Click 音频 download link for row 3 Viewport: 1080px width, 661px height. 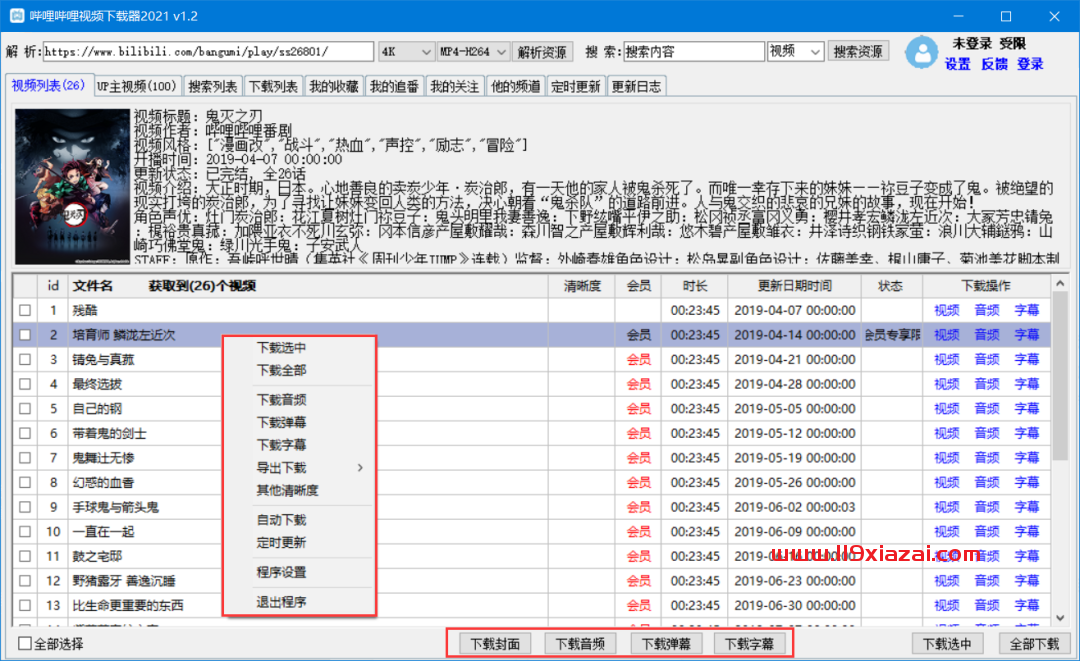point(986,359)
